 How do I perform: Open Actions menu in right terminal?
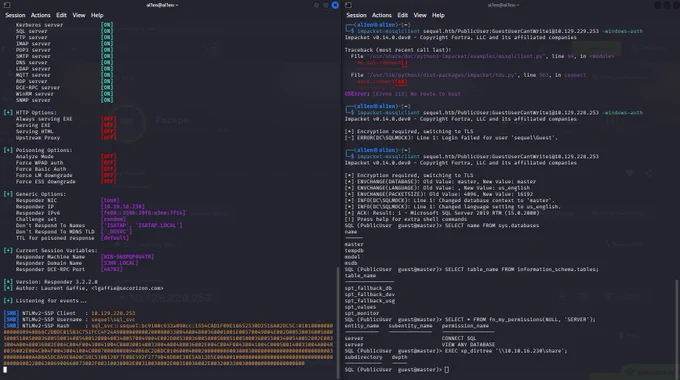[x=382, y=15]
